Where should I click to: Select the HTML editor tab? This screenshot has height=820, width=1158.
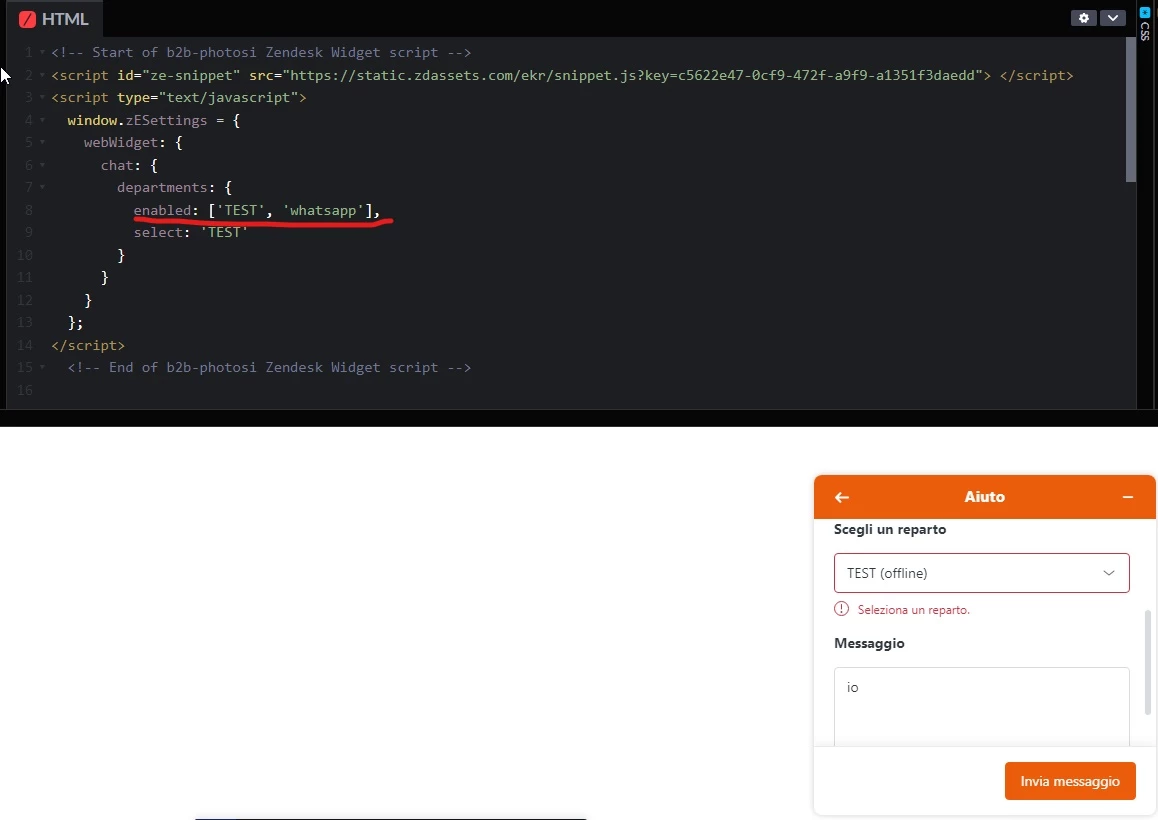54,19
